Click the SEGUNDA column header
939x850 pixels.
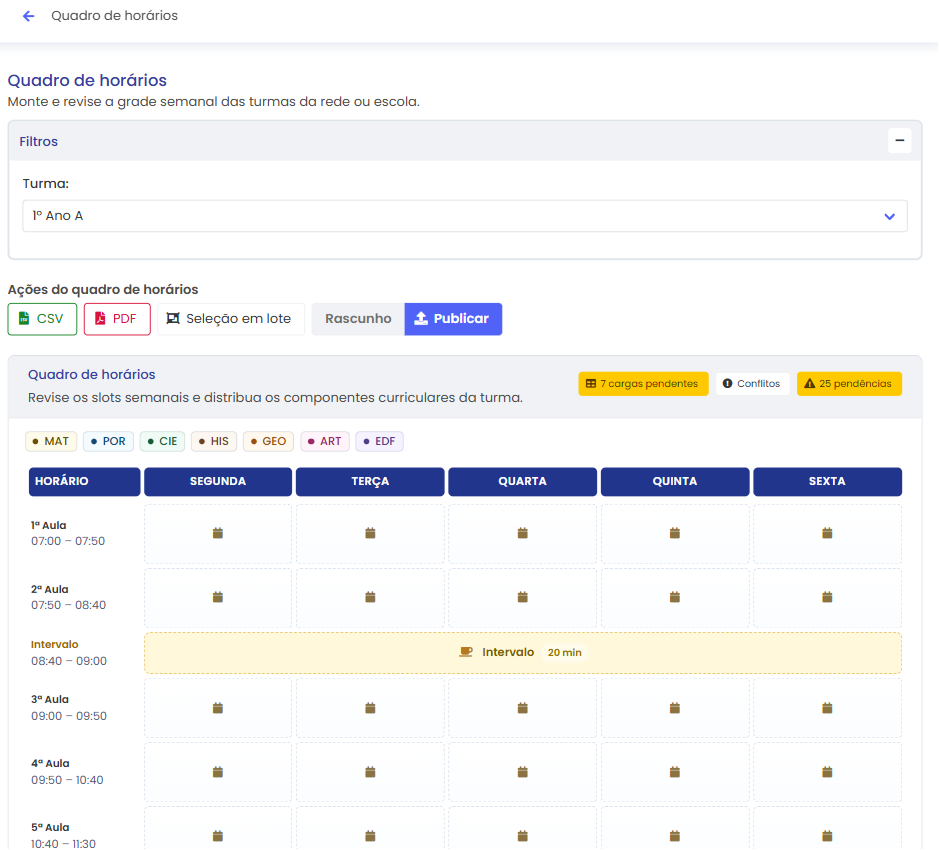click(218, 482)
